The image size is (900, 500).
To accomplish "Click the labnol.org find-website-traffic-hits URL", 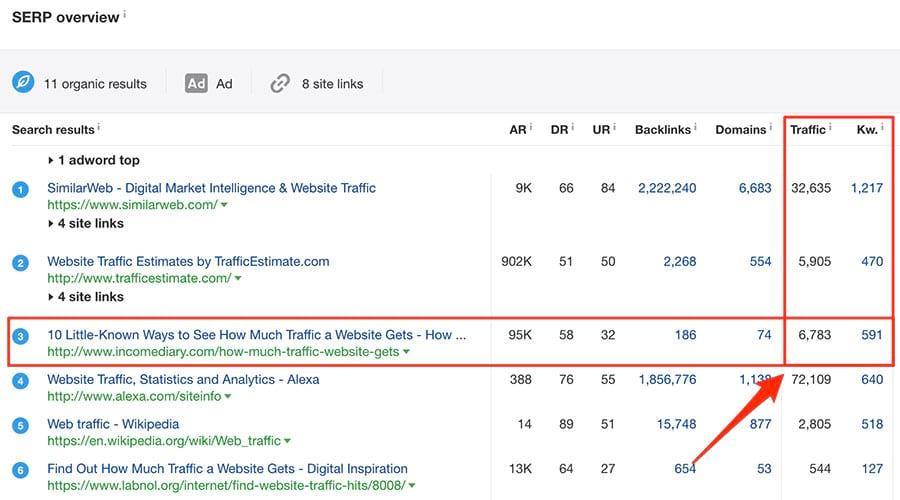I will pyautogui.click(x=227, y=486).
